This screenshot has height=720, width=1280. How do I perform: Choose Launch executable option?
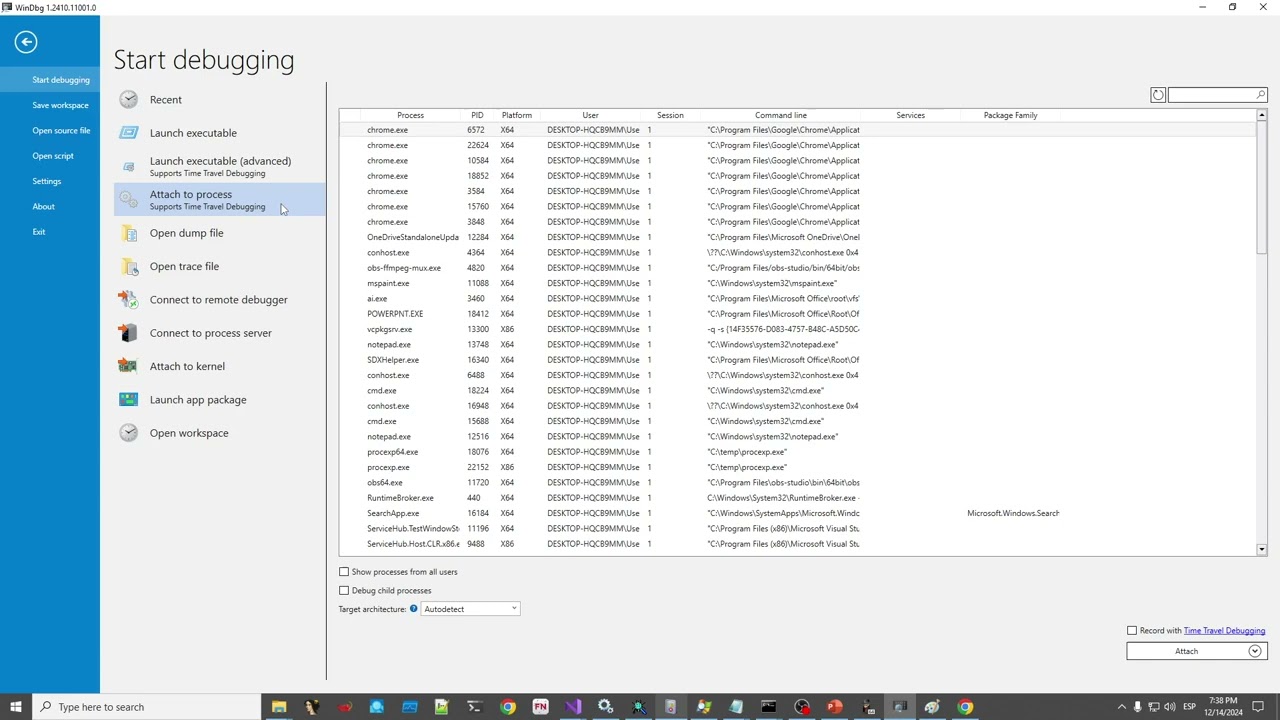coord(219,133)
